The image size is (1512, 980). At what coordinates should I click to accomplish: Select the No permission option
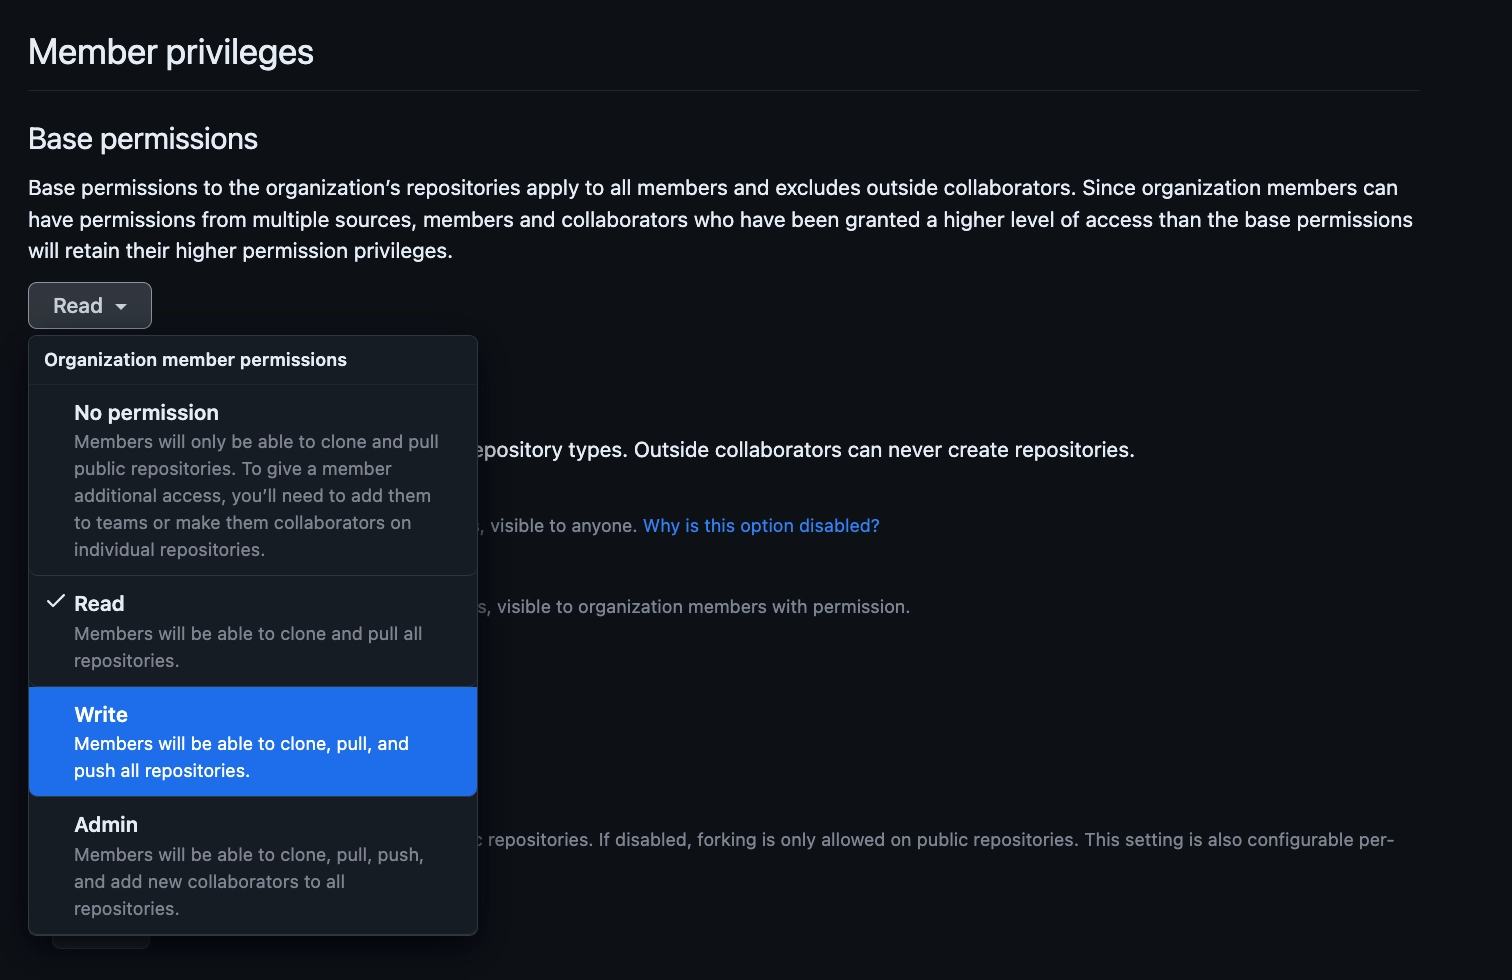(146, 413)
